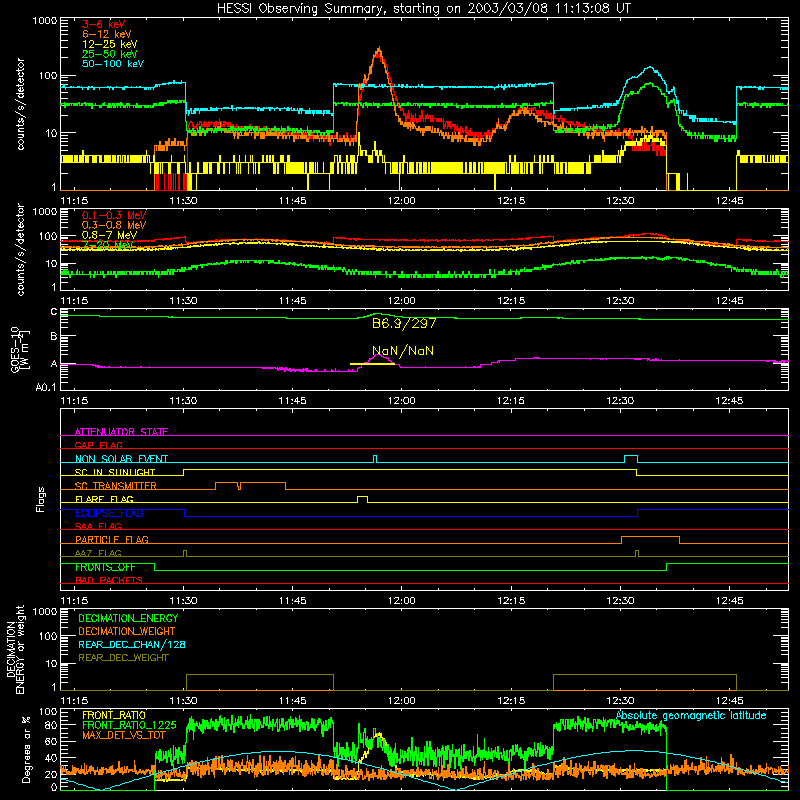Click the FRONT_RATIO legend label
The width and height of the screenshot is (800, 800).
coord(114,715)
